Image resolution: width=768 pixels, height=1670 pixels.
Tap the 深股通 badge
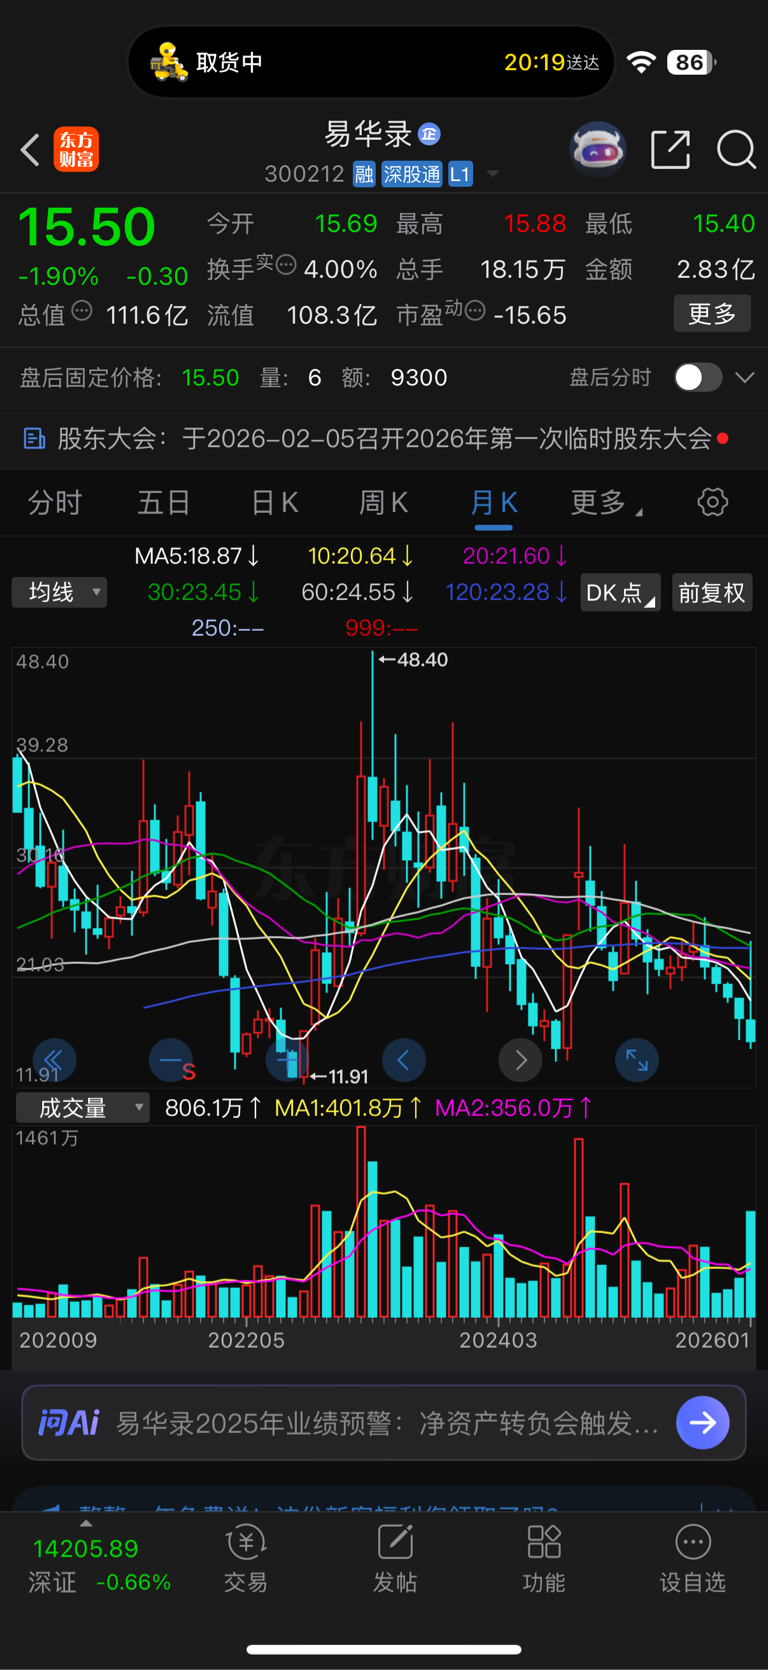[412, 175]
